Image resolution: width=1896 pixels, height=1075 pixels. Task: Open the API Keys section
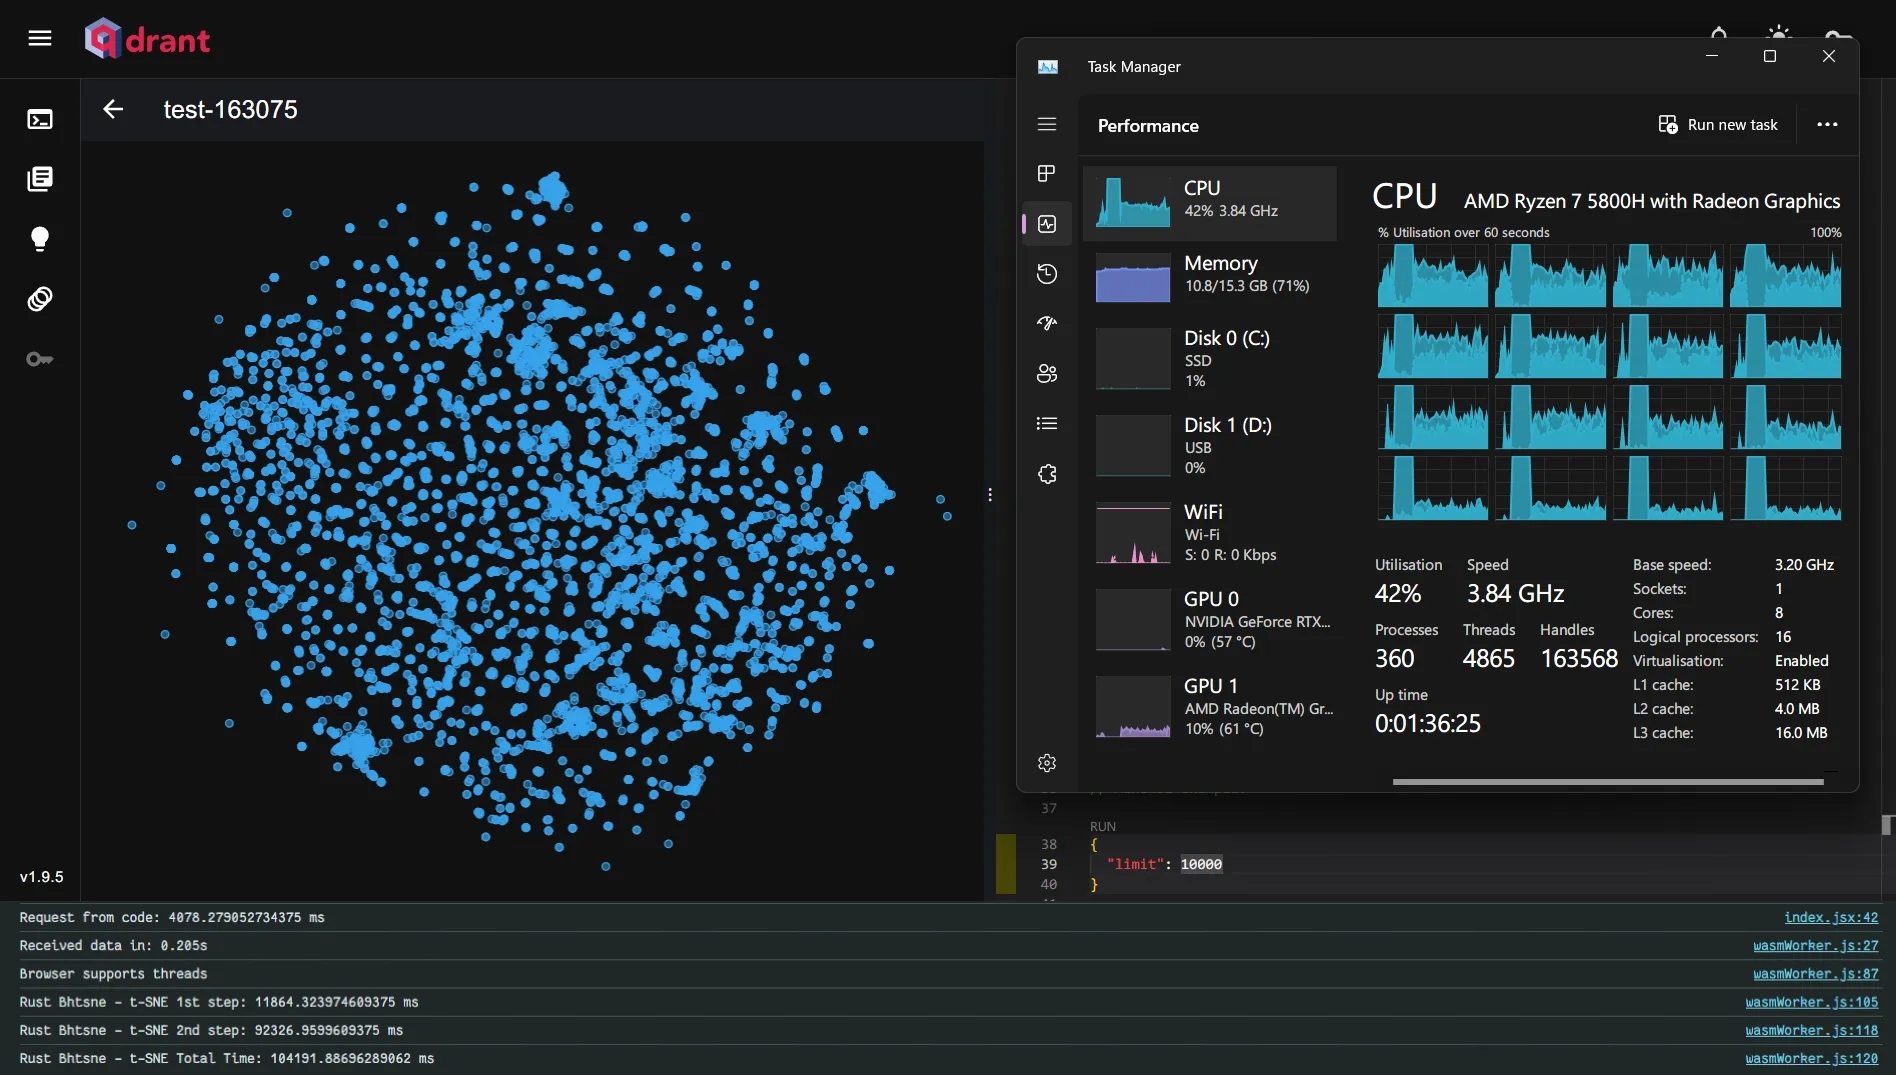(40, 359)
